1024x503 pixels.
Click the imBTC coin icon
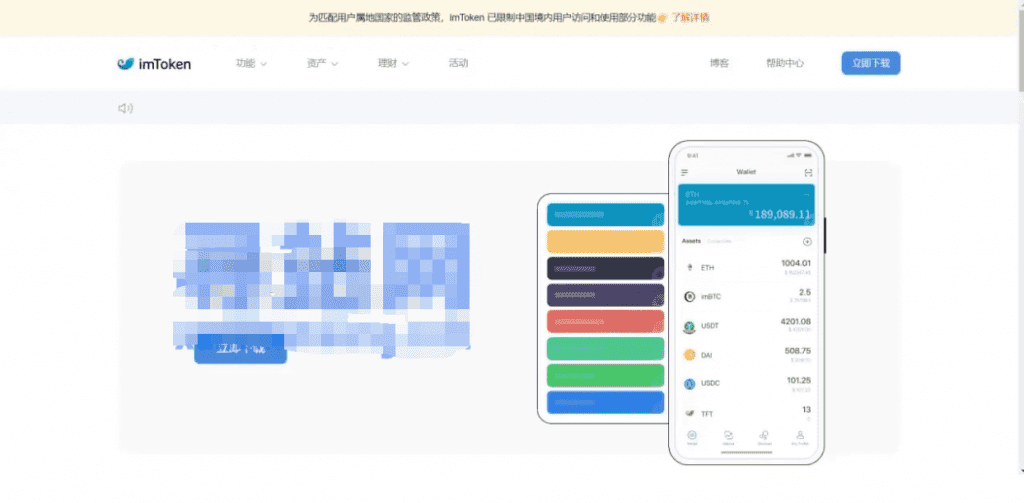point(689,297)
